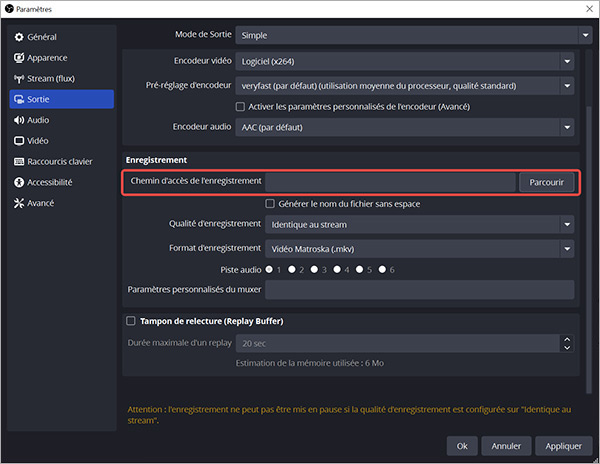Click the Avancé tools icon

(x=19, y=203)
